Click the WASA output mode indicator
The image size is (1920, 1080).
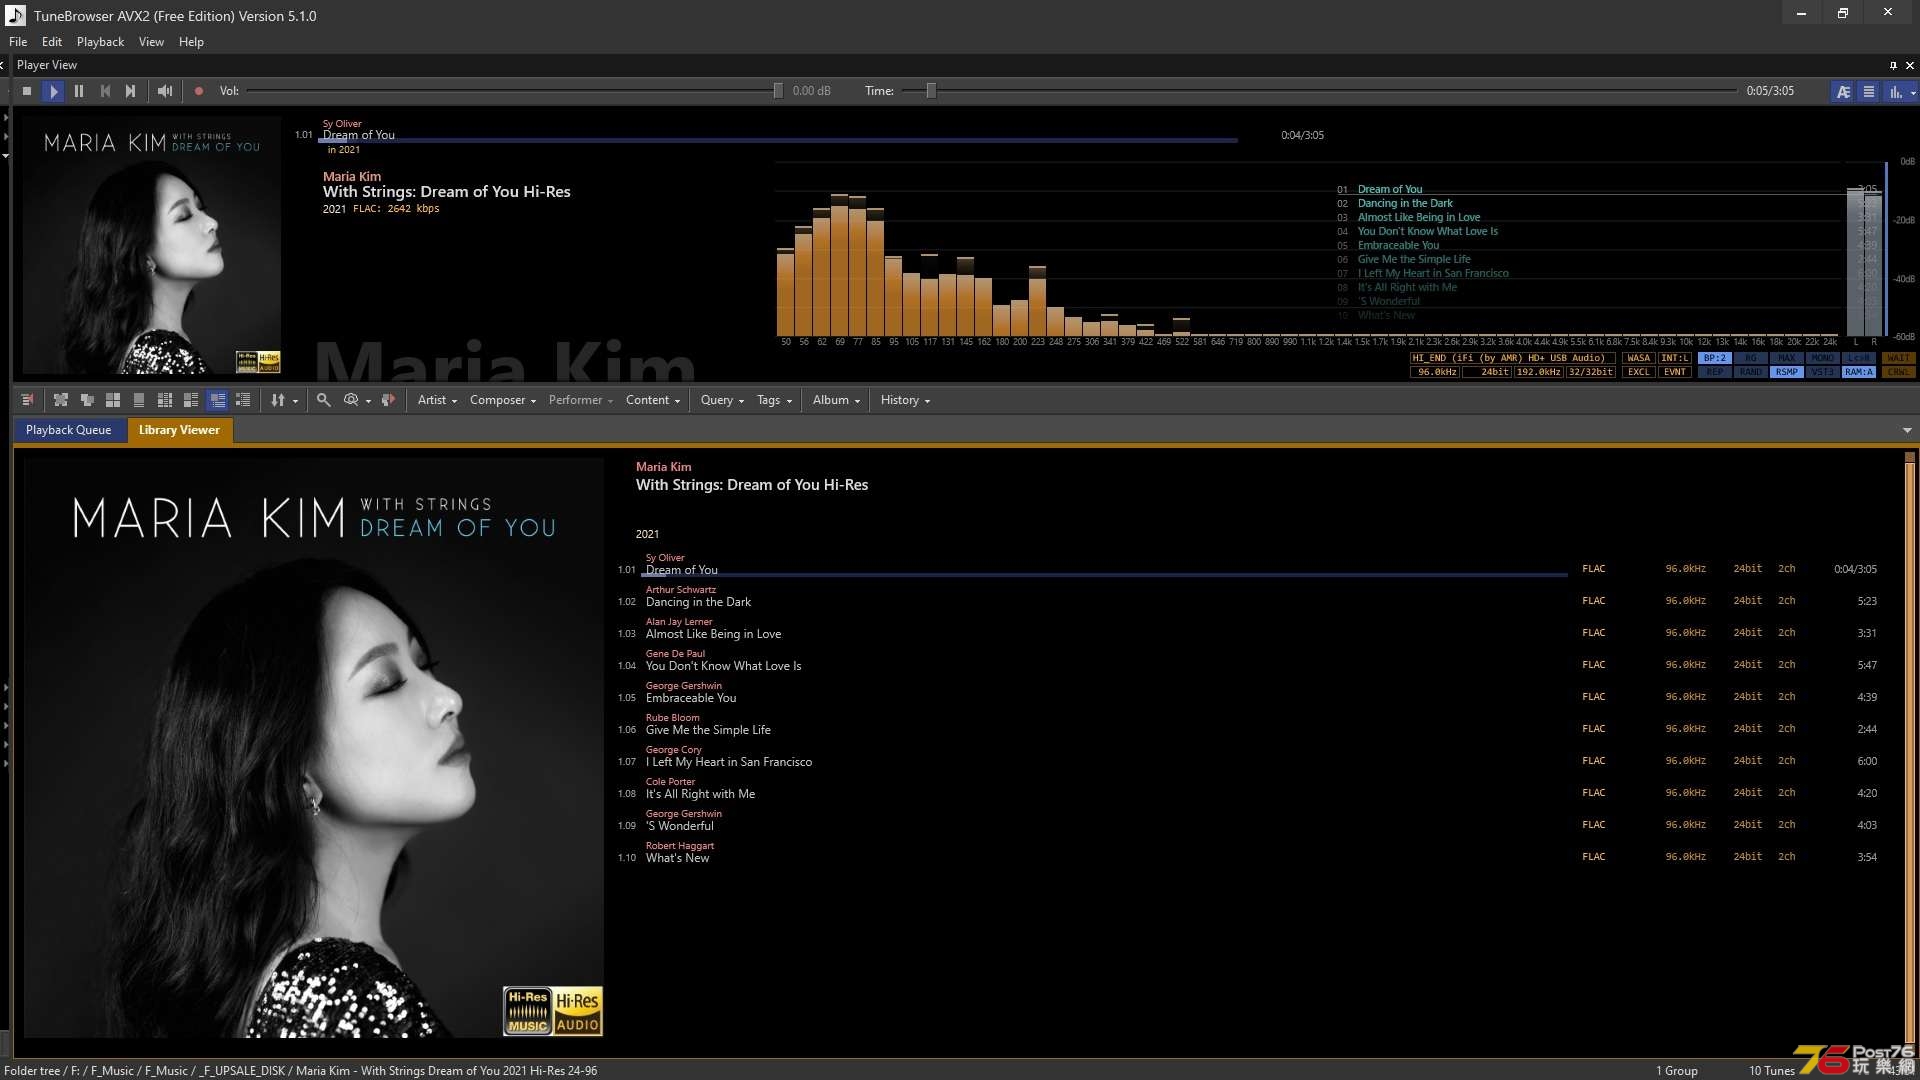coord(1638,358)
